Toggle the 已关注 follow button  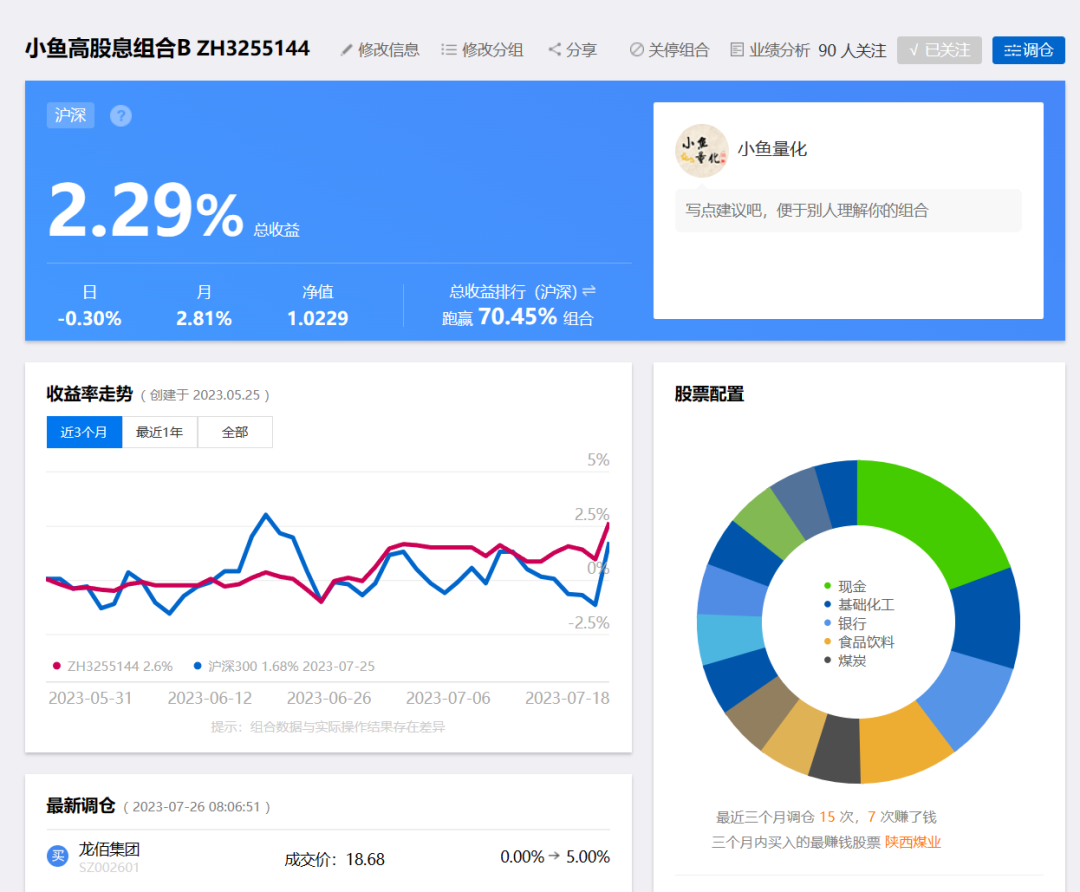[939, 50]
